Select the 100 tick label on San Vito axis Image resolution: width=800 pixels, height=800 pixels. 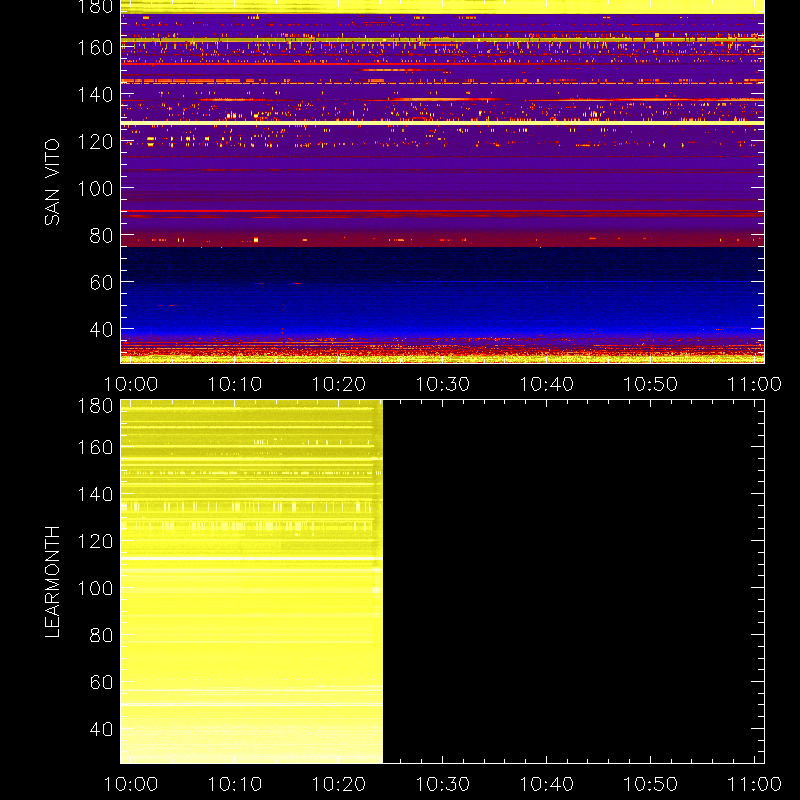point(95,188)
